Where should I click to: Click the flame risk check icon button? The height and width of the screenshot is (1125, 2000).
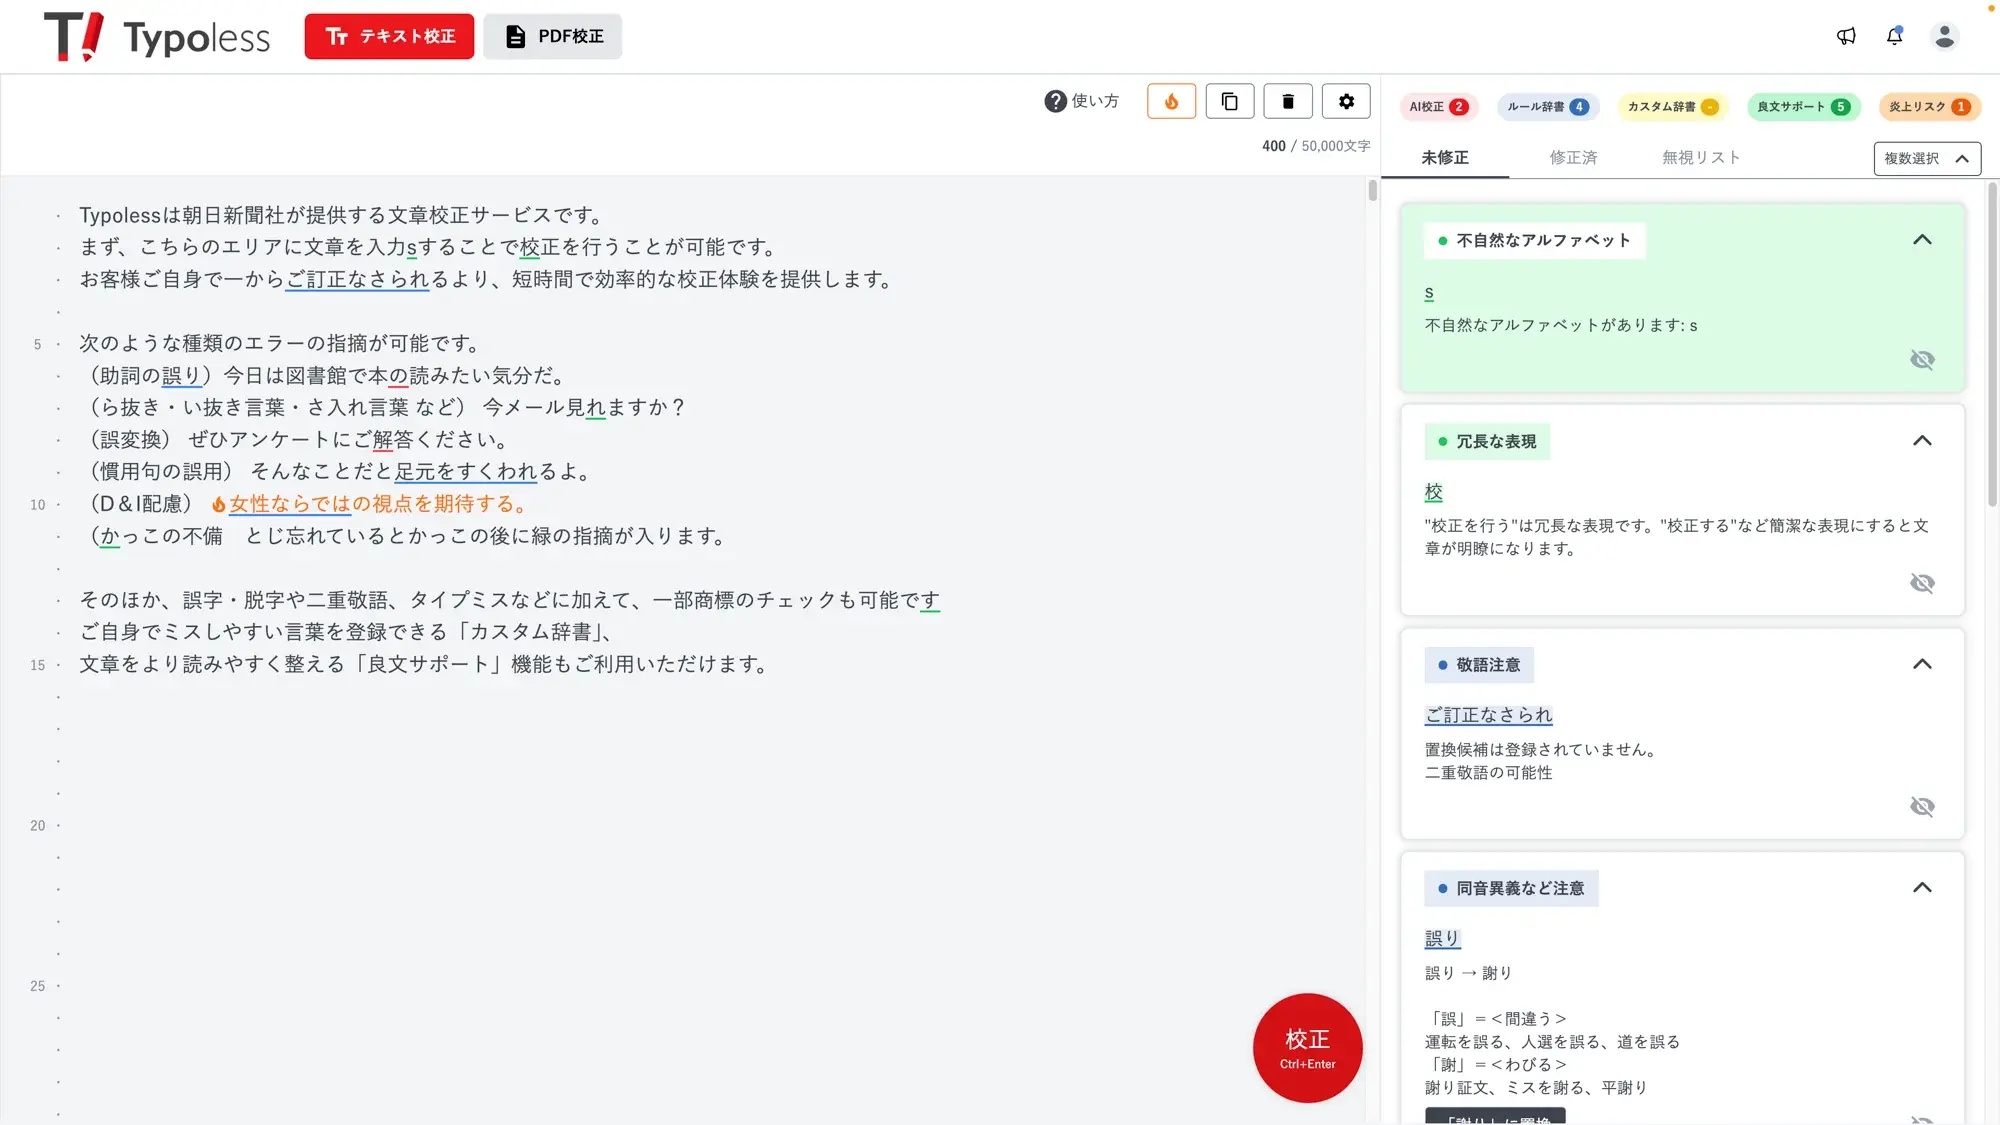pos(1171,101)
